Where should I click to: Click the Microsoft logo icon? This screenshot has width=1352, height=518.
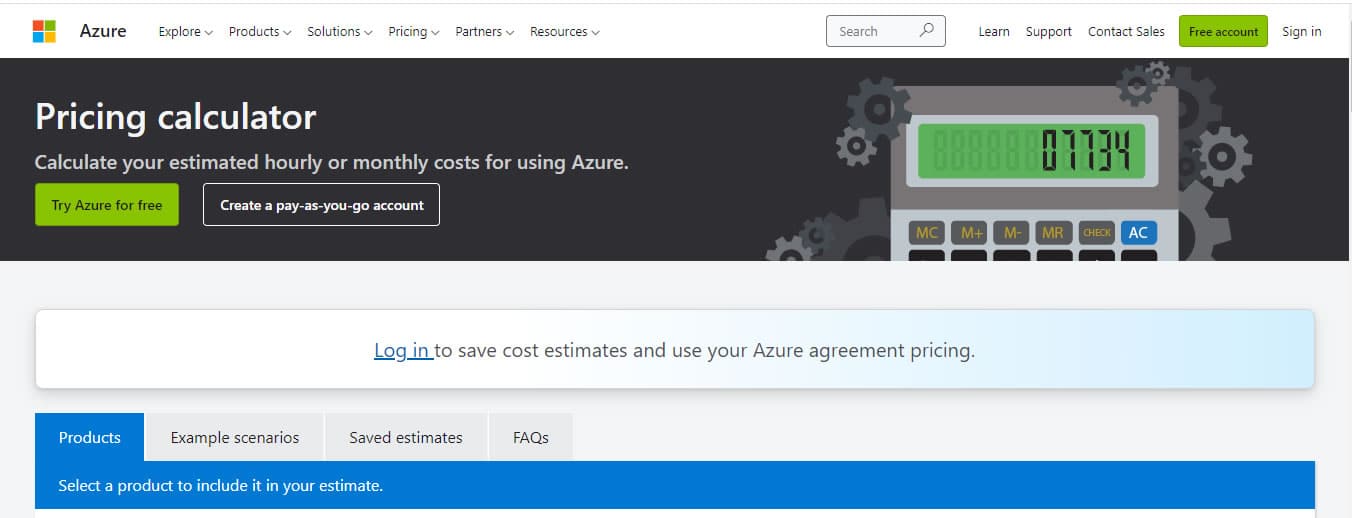click(x=44, y=31)
